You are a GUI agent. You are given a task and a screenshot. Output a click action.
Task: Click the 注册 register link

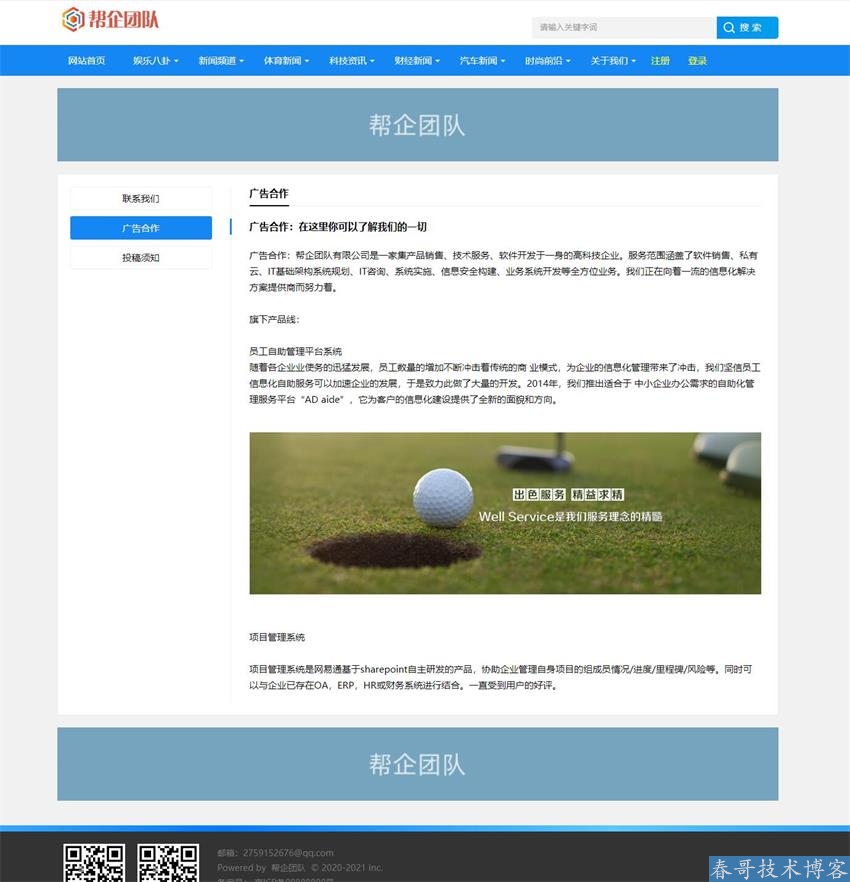point(660,61)
